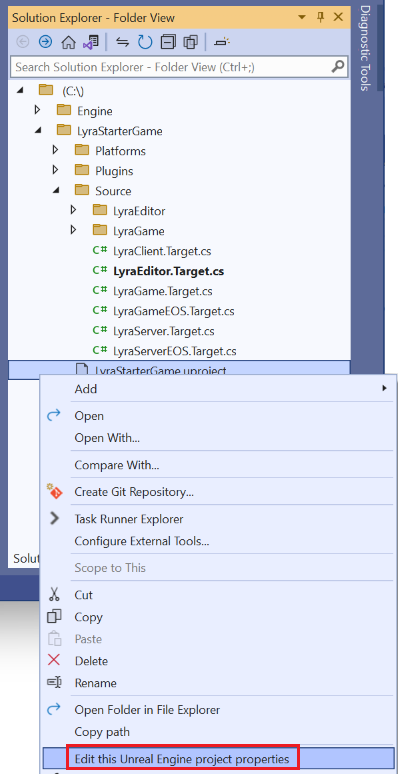Collapse the LyraStarterGame folder
Screen dimensions: 398x774
coord(38,131)
